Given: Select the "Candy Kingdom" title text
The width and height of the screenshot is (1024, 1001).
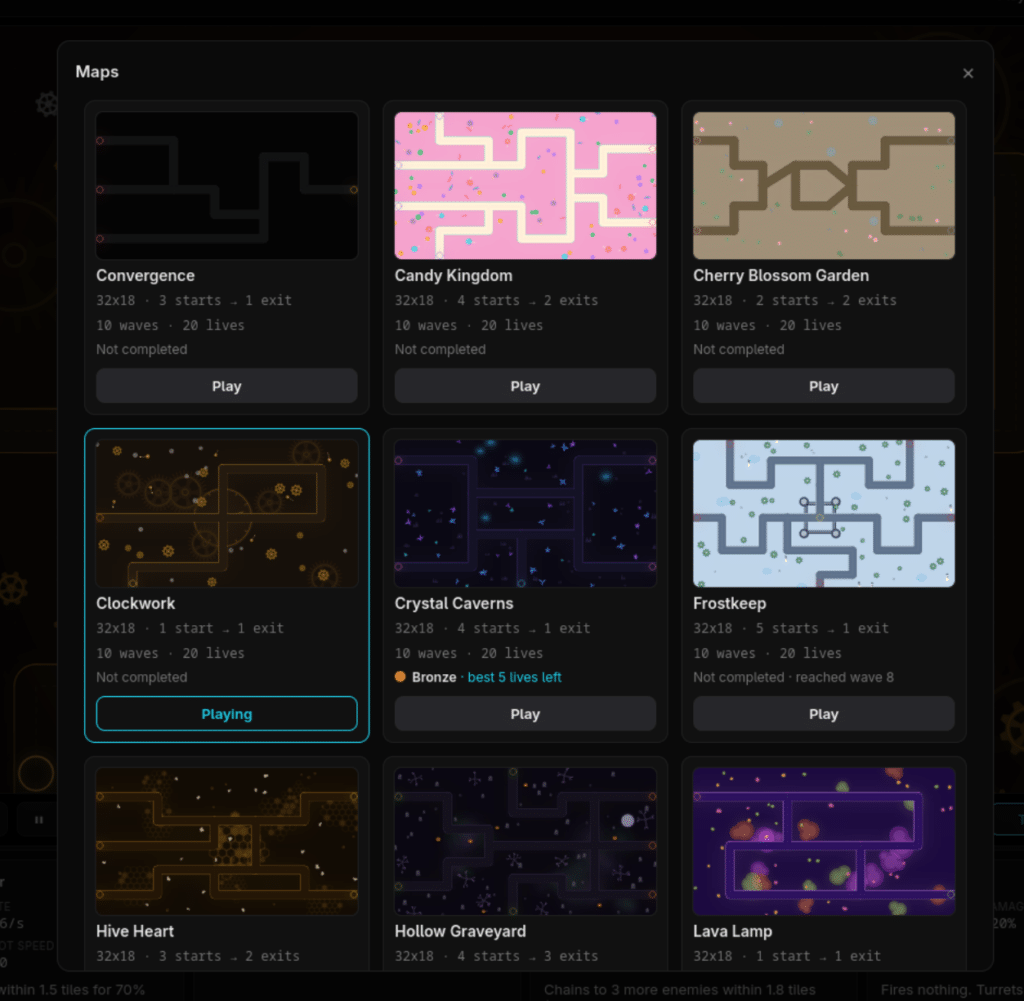Looking at the screenshot, I should coord(453,276).
